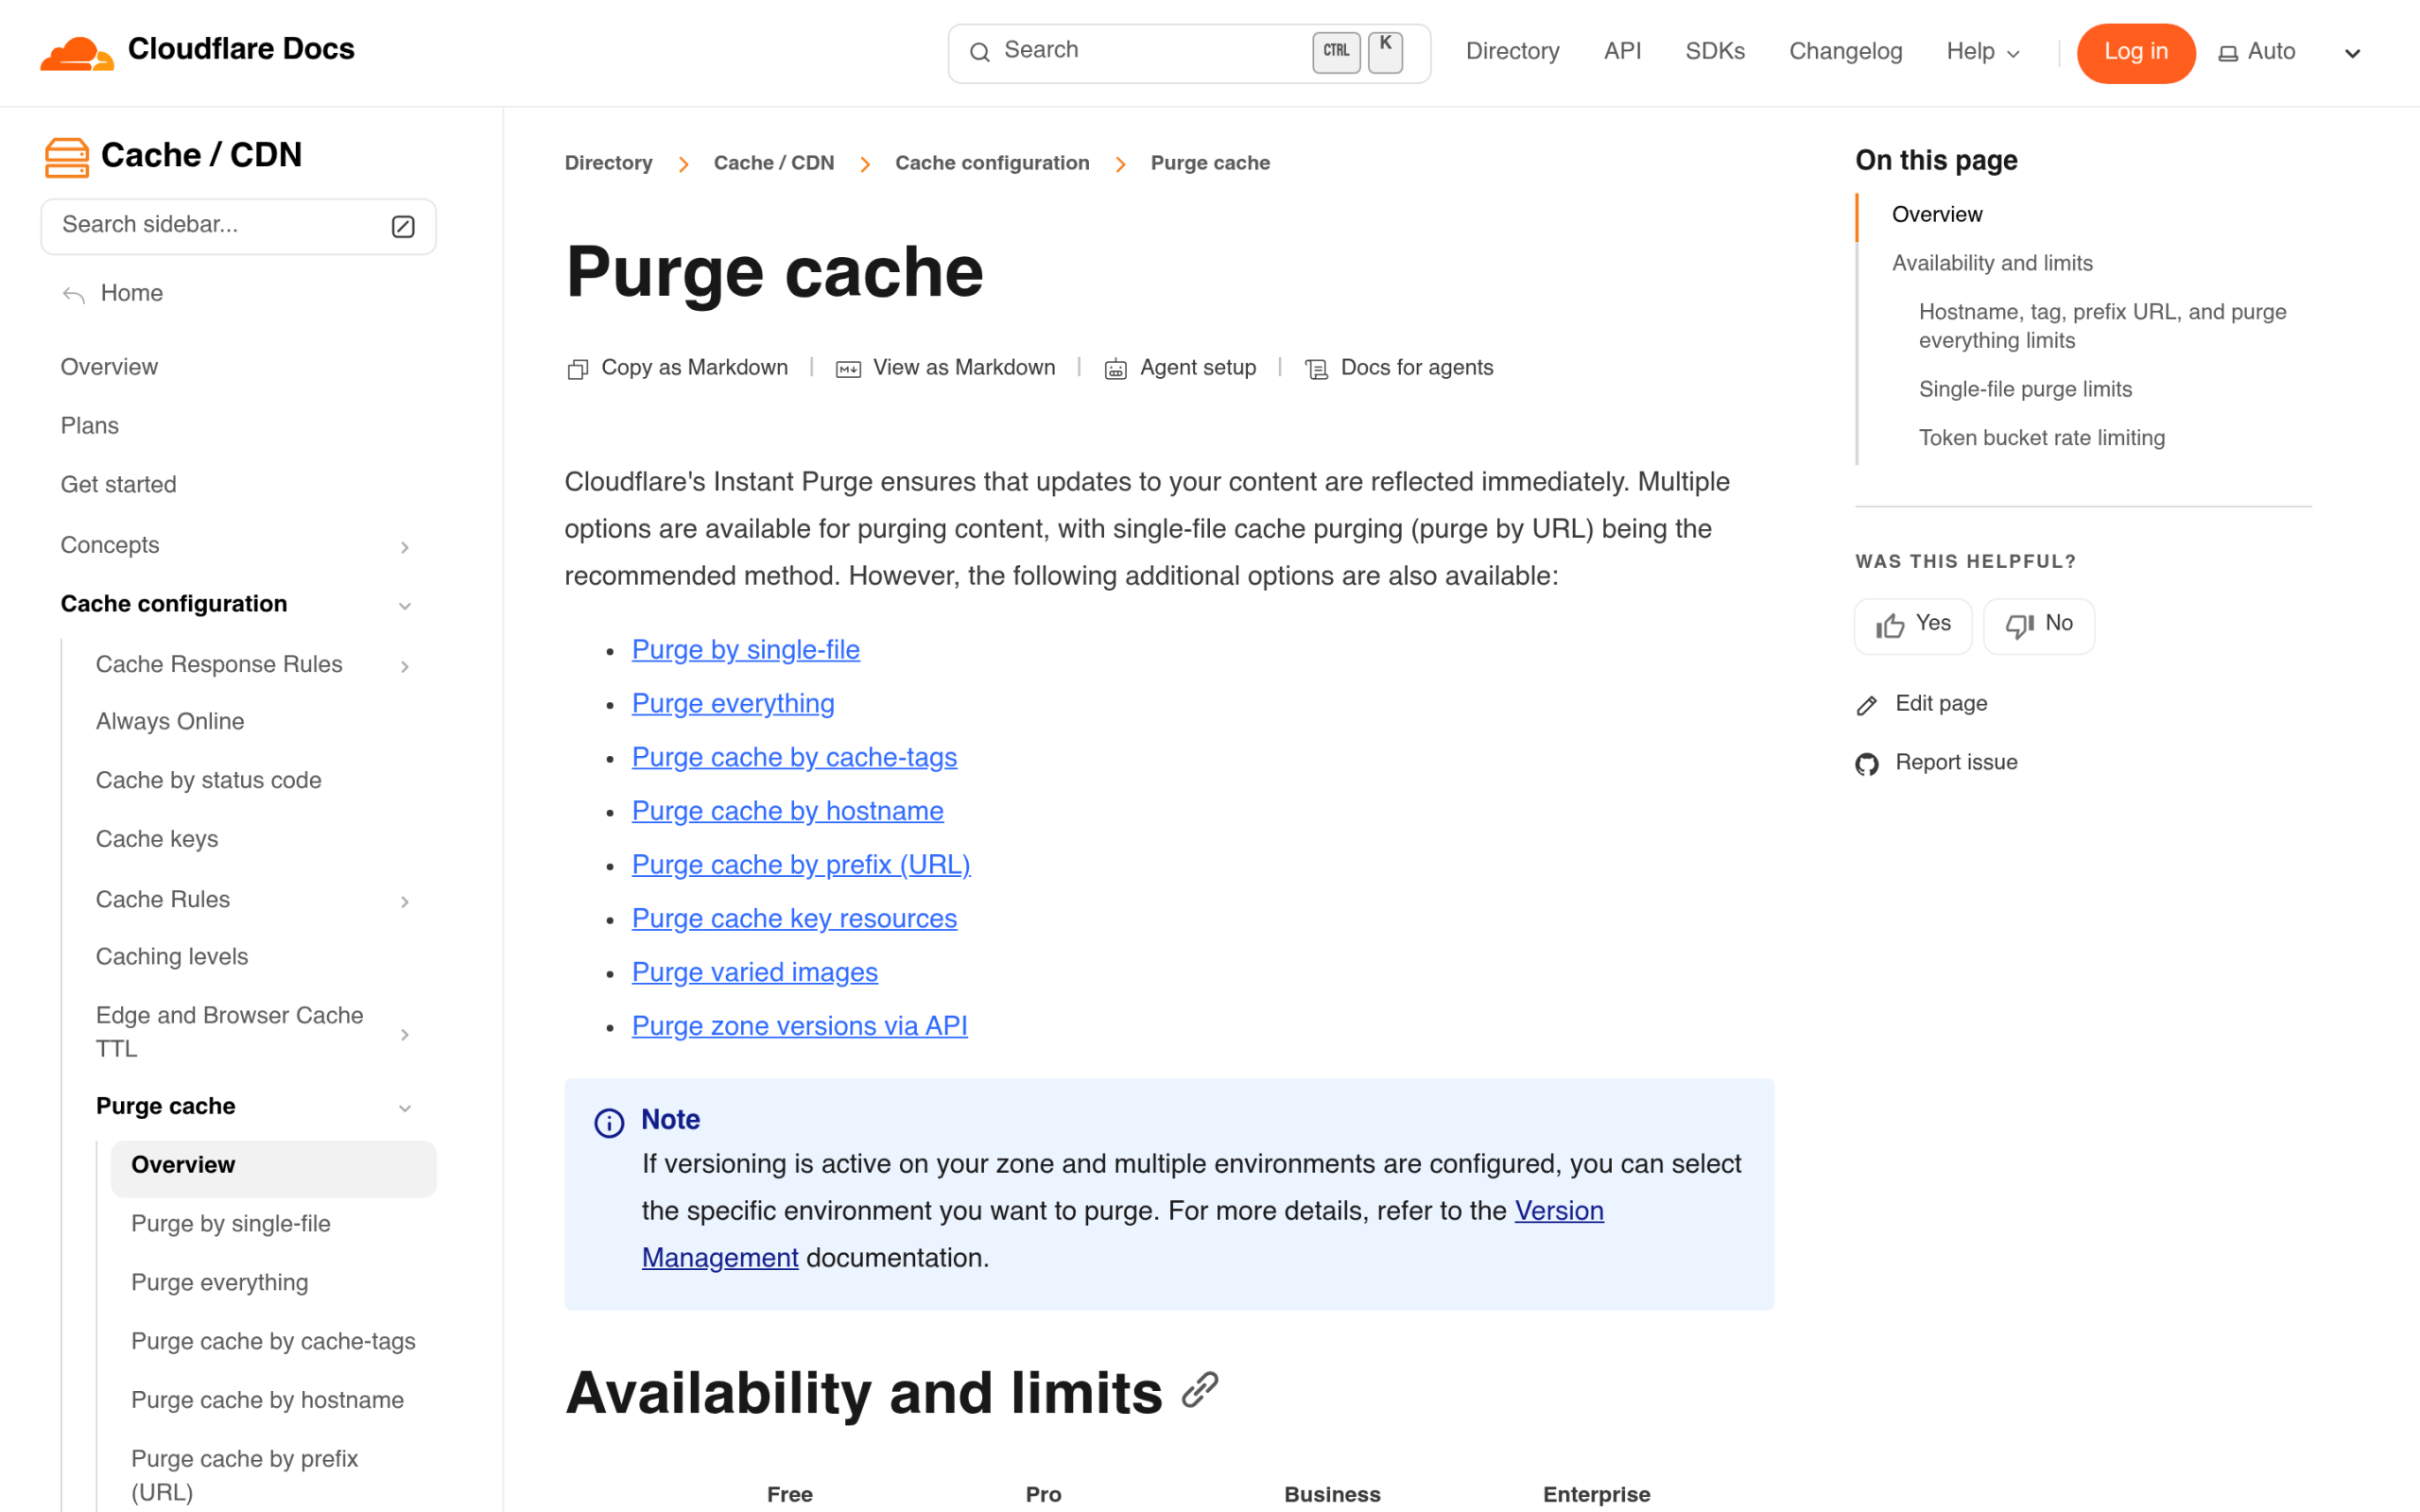Open SDKs in top navigation
Viewport: 2420px width, 1512px height.
1714,52
